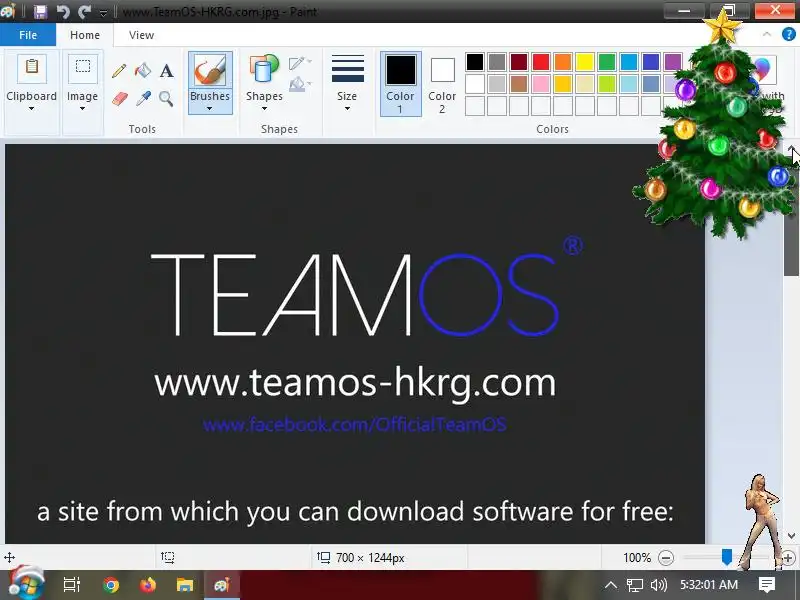Expand the Brushes dropdown arrow

point(210,108)
